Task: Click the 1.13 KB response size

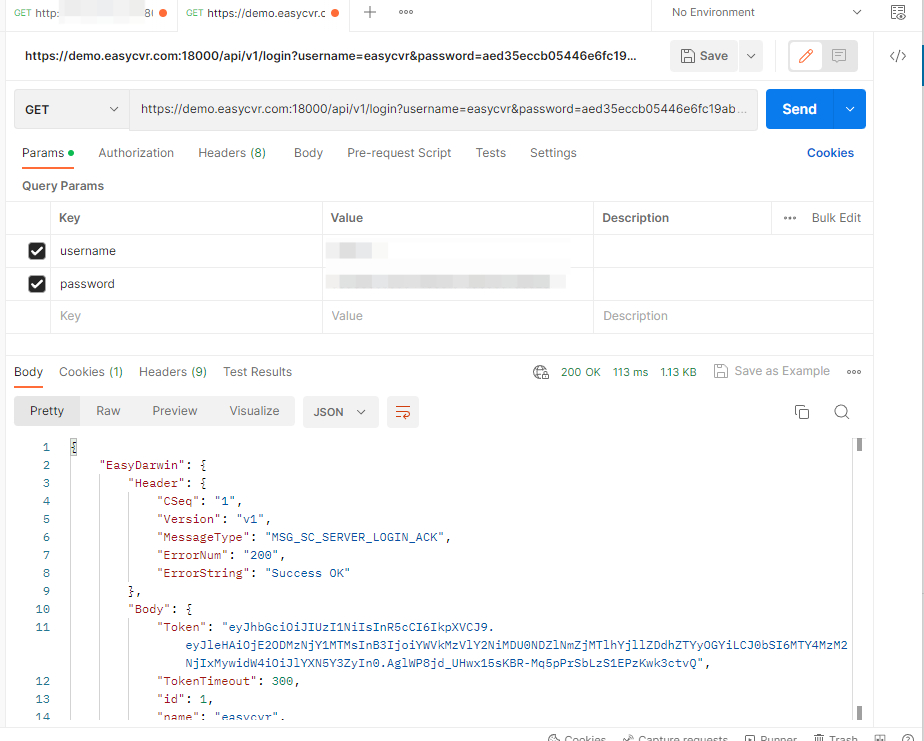Action: coord(678,373)
